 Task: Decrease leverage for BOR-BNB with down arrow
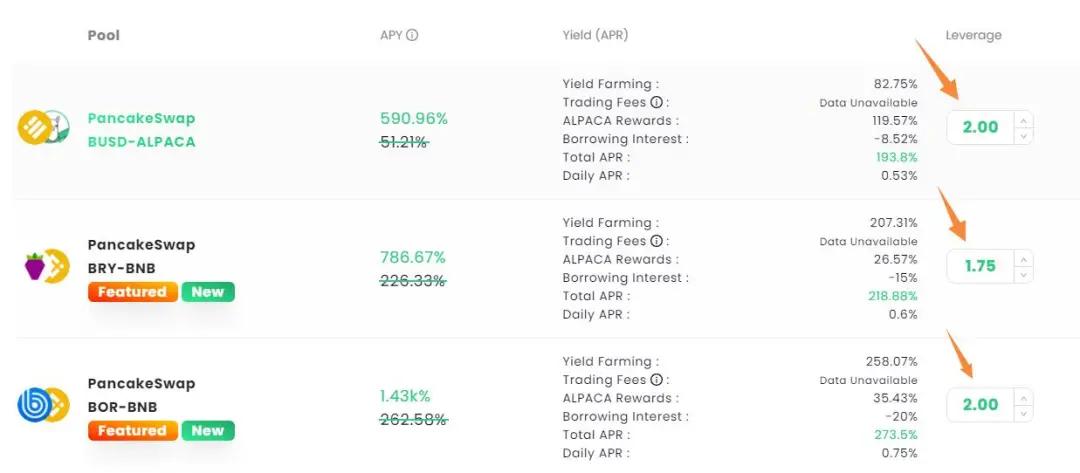point(1024,413)
